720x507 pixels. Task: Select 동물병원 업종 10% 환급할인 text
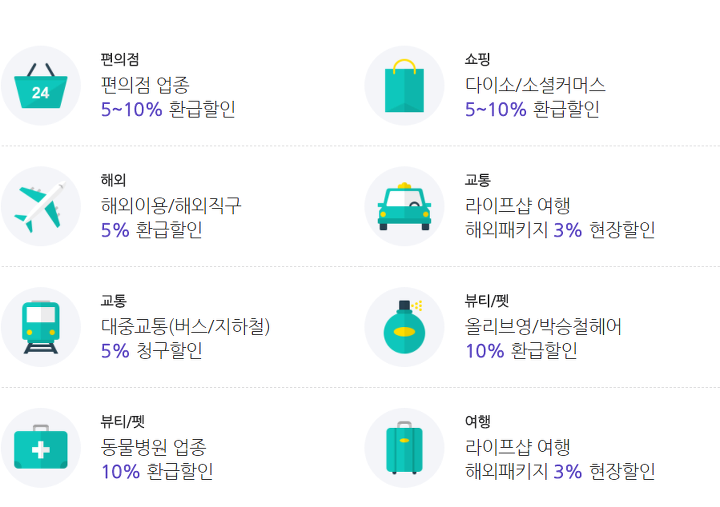point(157,459)
